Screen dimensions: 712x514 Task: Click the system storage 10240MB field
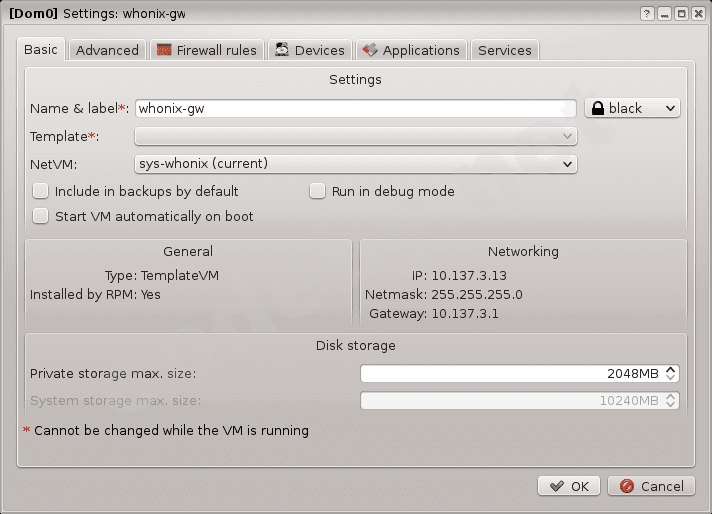click(519, 400)
